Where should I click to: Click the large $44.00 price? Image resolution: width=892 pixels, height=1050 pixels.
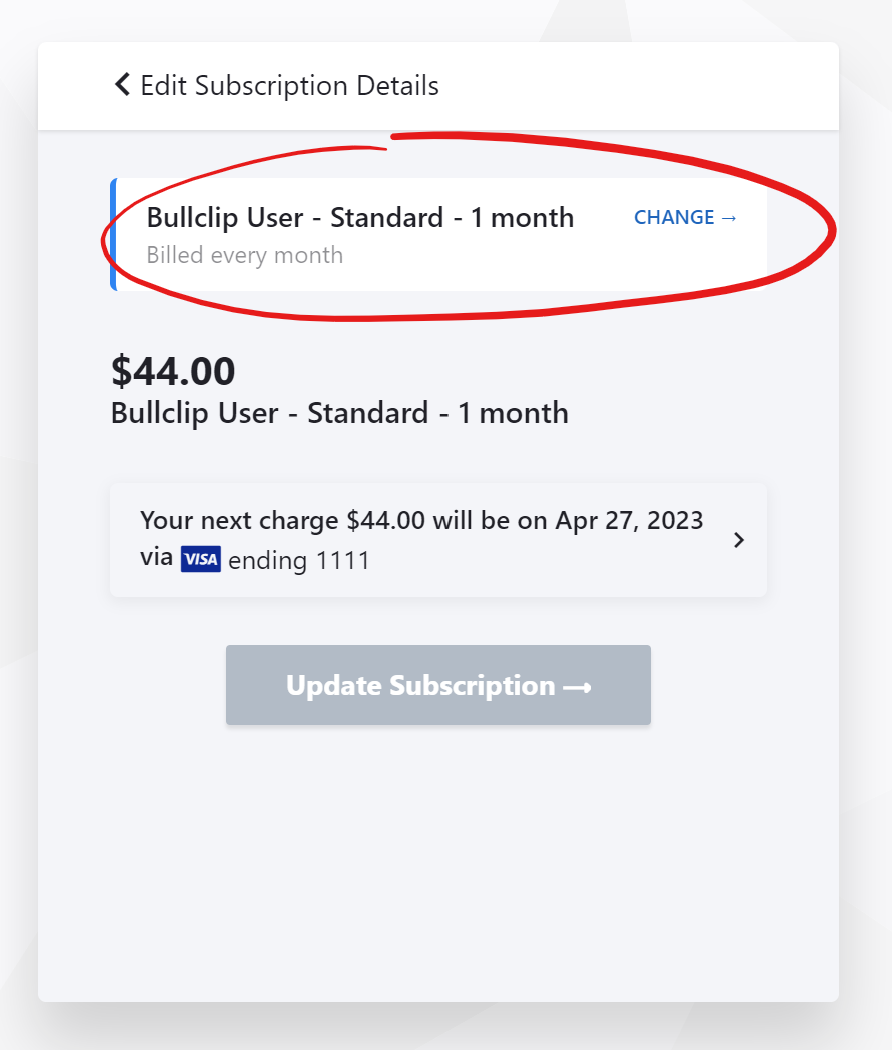(x=173, y=371)
